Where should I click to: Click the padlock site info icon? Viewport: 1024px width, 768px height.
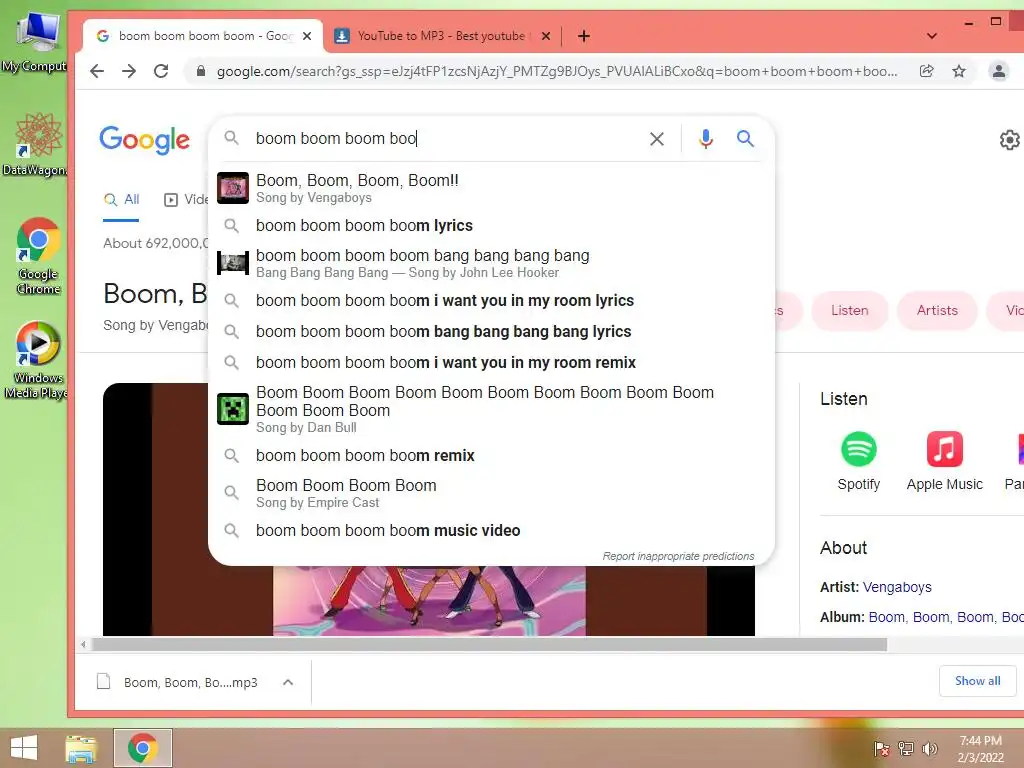[201, 71]
